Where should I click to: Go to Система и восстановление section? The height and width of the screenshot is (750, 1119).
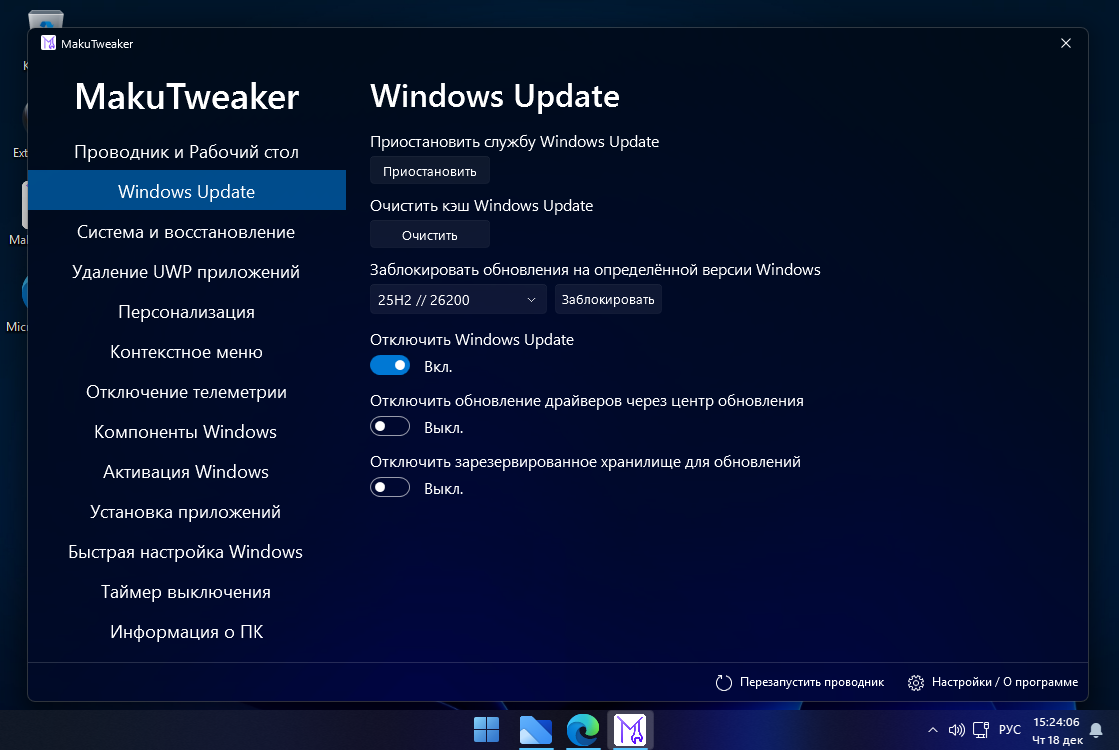(x=186, y=232)
